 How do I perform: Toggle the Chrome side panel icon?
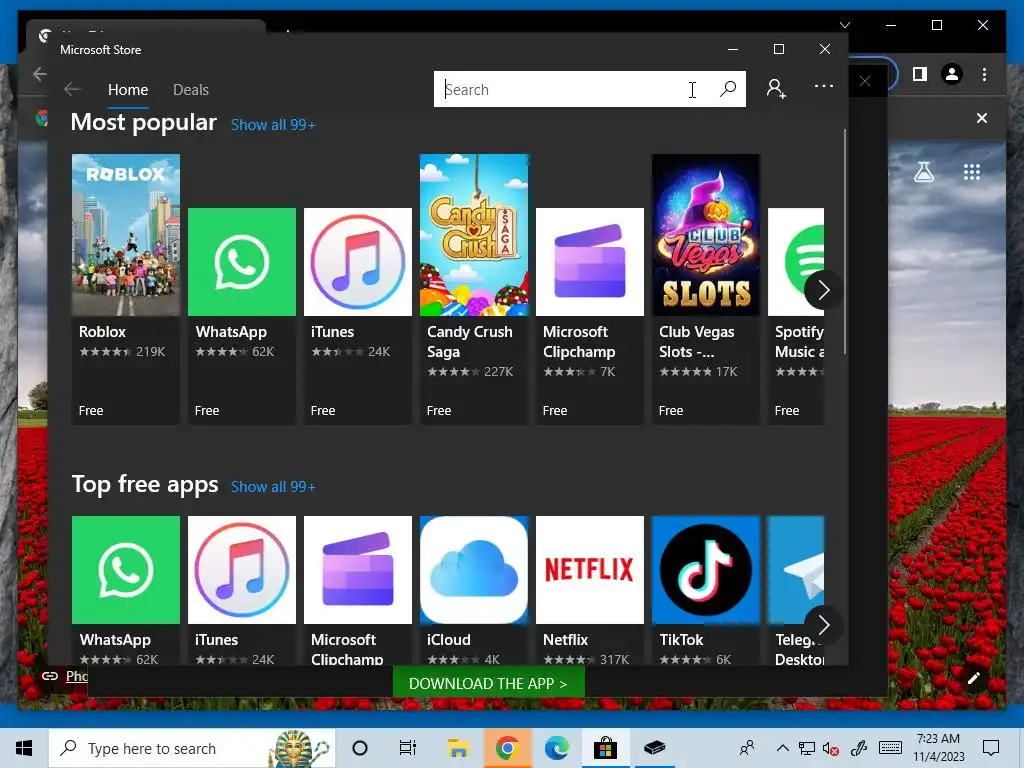pyautogui.click(x=920, y=74)
